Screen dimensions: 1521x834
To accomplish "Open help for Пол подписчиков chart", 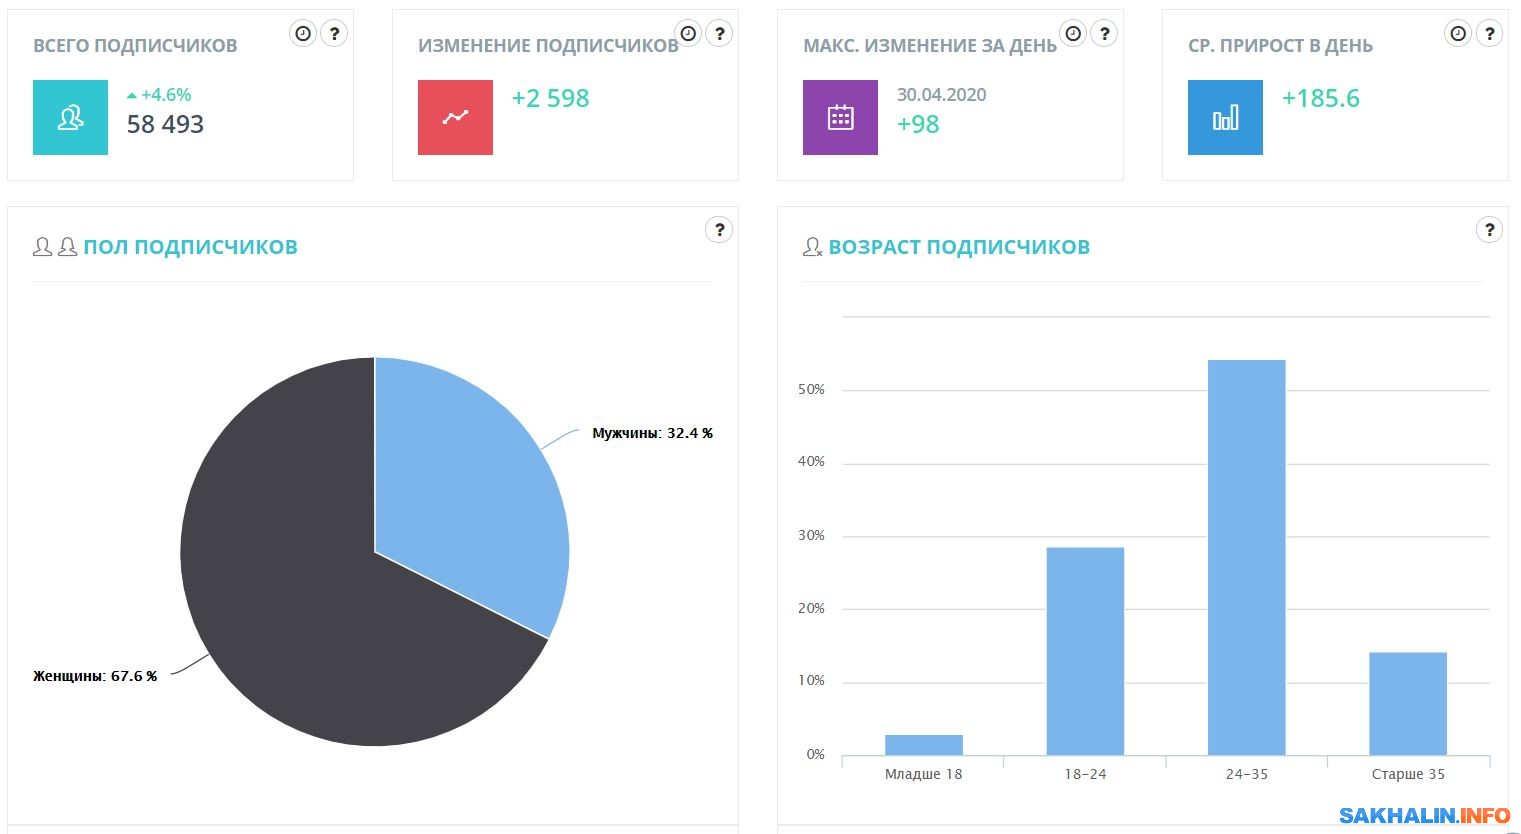I will (719, 230).
